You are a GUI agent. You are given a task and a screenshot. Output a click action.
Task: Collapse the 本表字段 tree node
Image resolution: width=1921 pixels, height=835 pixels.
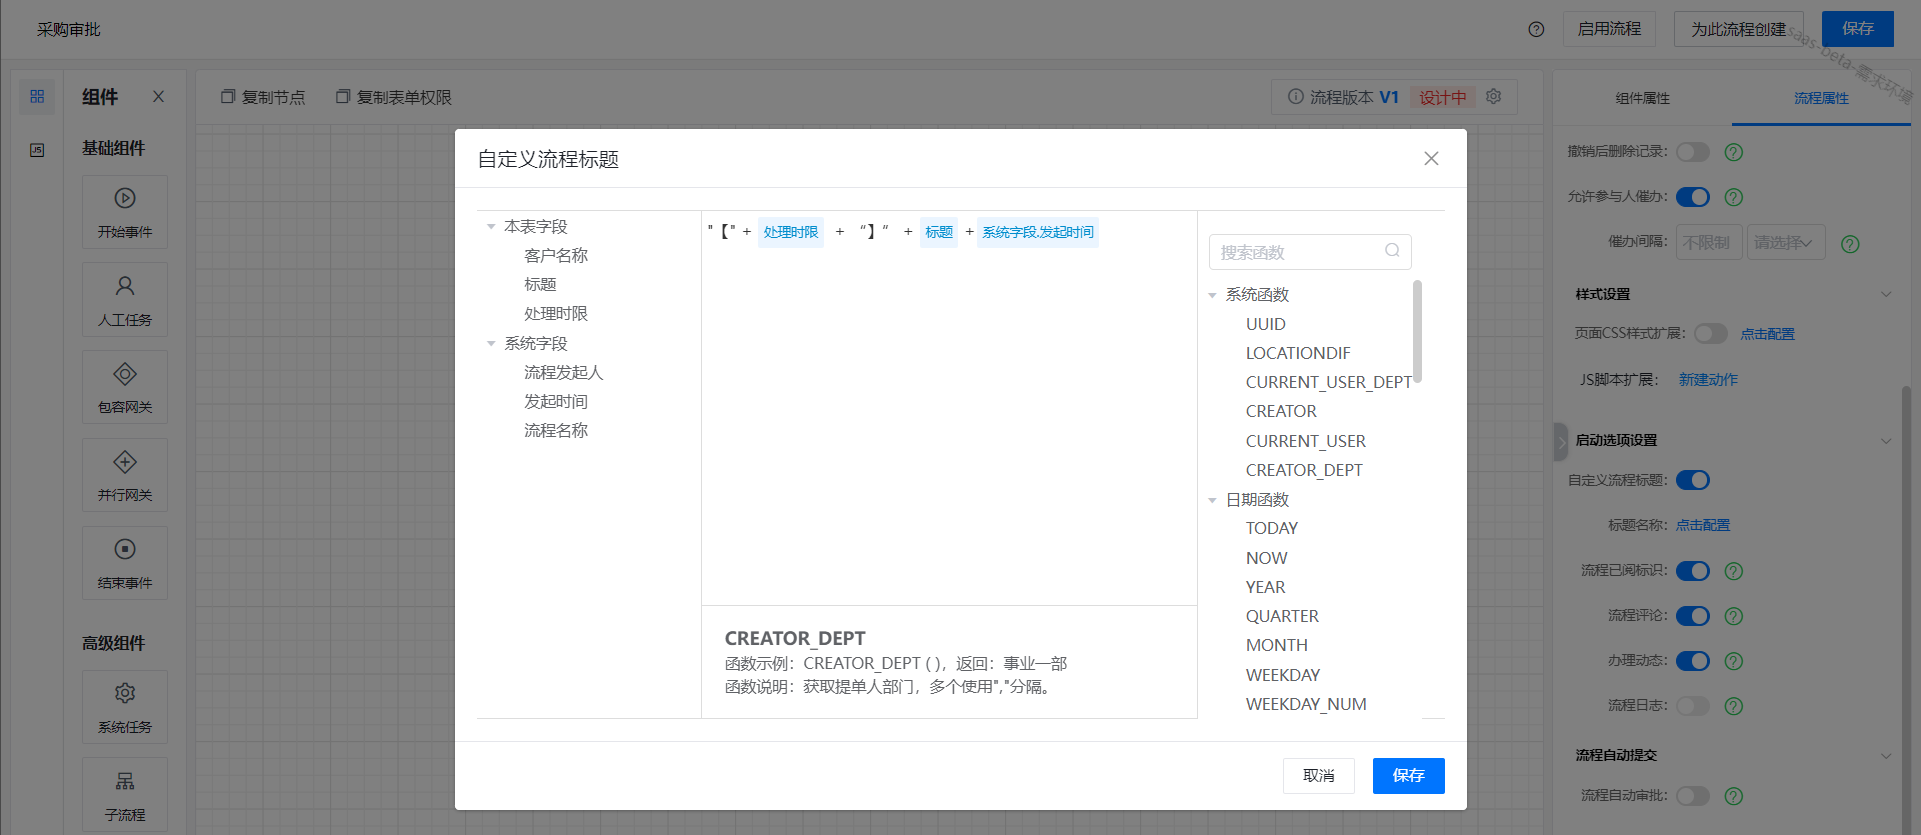click(491, 227)
